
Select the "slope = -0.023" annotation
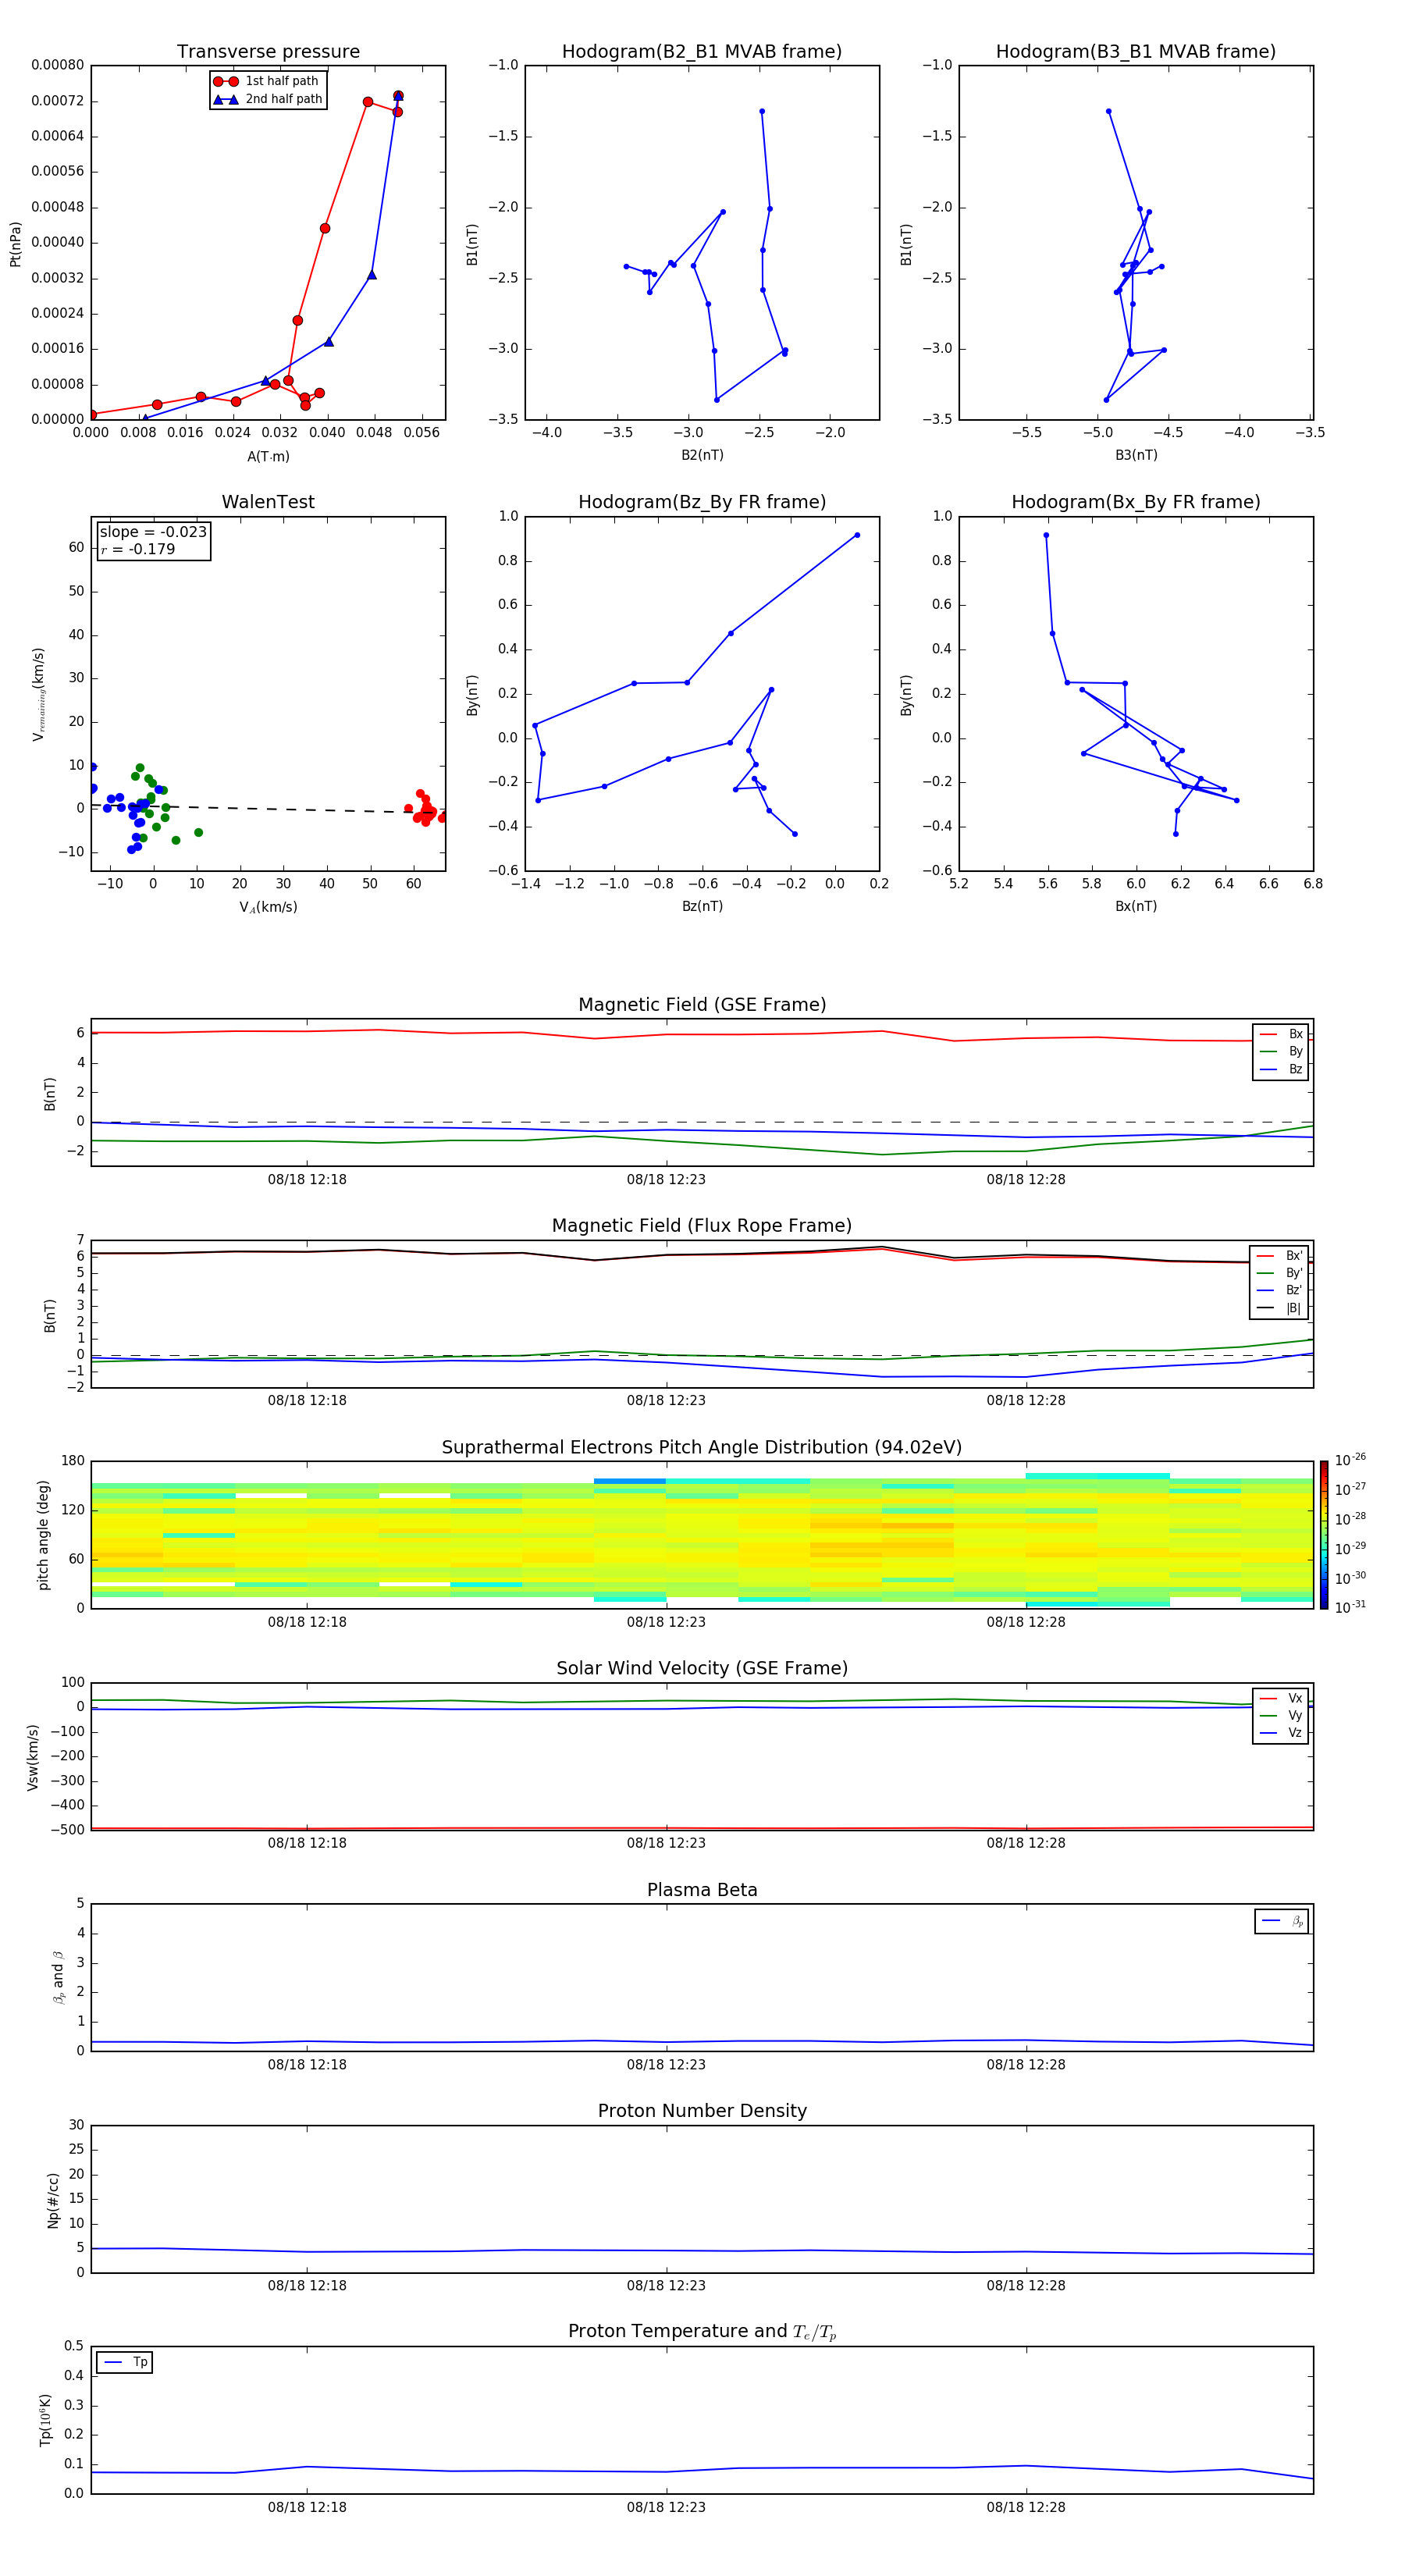pyautogui.click(x=153, y=532)
